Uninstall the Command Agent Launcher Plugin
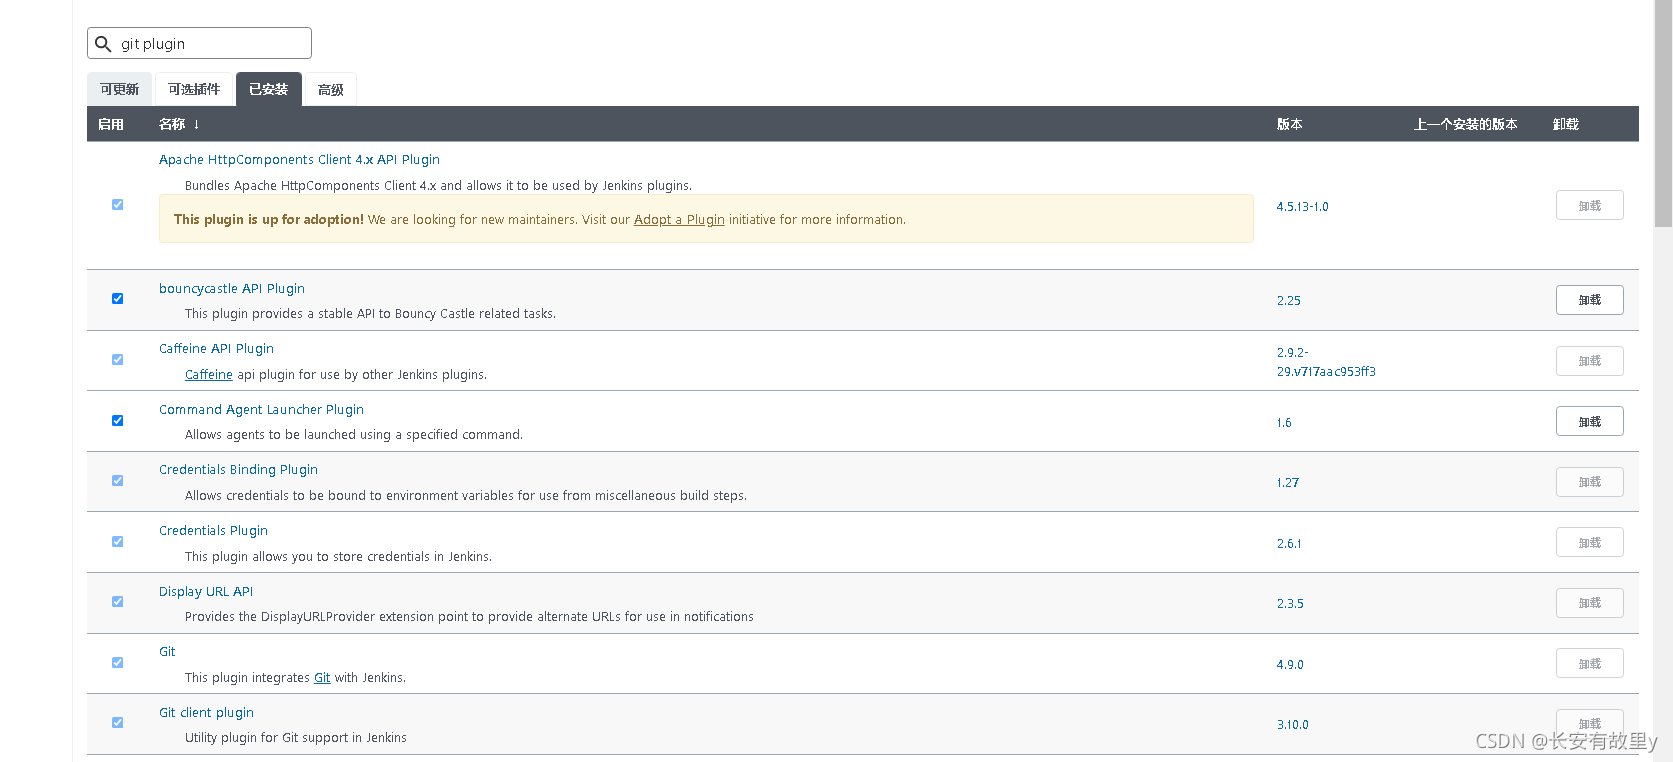The image size is (1673, 762). click(1589, 421)
